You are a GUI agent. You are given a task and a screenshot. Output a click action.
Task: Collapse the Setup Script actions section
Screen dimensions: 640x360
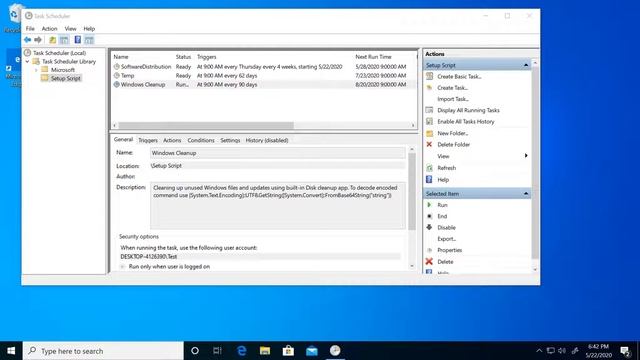[x=526, y=65]
